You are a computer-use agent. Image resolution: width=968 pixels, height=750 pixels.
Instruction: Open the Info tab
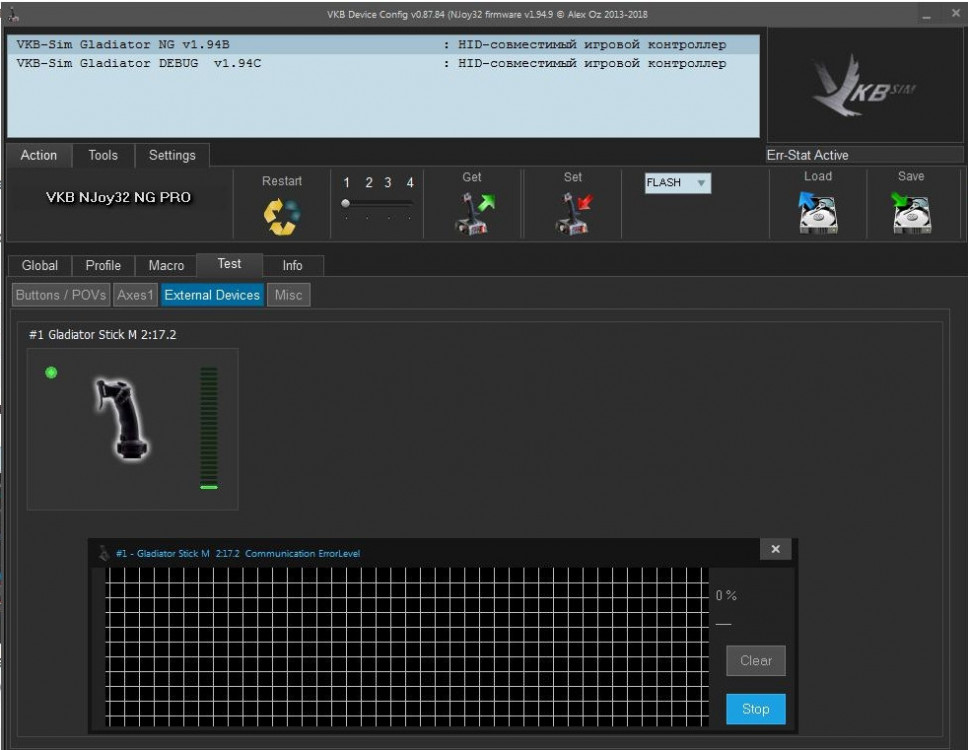point(292,265)
